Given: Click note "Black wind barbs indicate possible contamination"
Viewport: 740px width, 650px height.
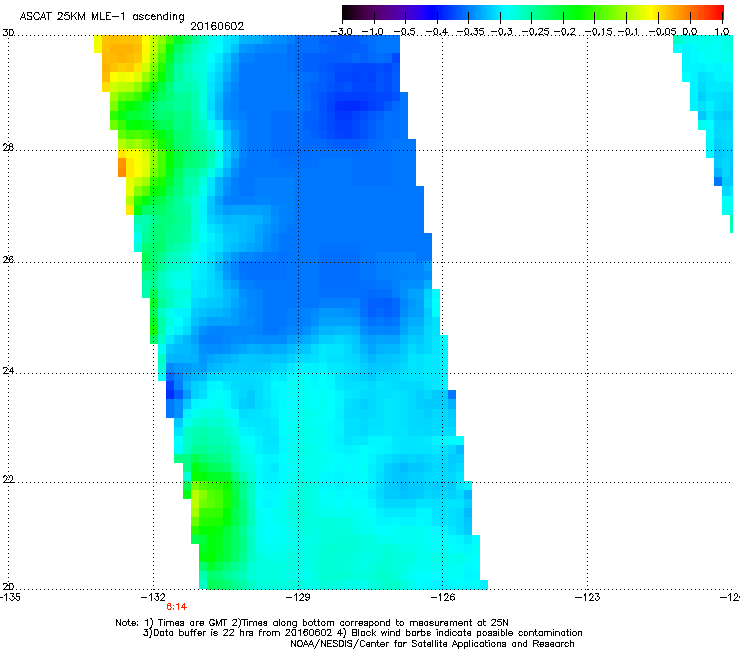Looking at the screenshot, I should click(x=467, y=633).
